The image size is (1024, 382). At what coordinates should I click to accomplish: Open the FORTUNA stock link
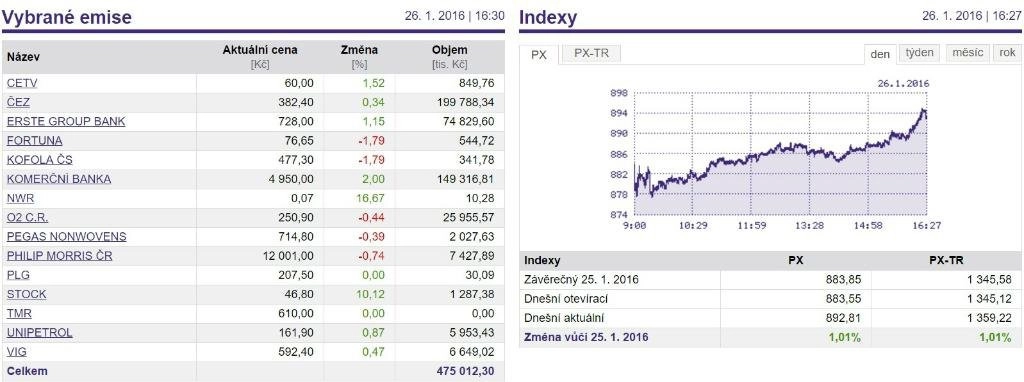pos(35,140)
